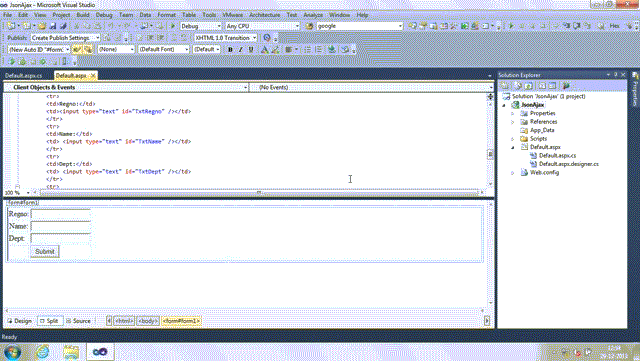
Task: Select the App_Data folder
Action: pyautogui.click(x=542, y=130)
